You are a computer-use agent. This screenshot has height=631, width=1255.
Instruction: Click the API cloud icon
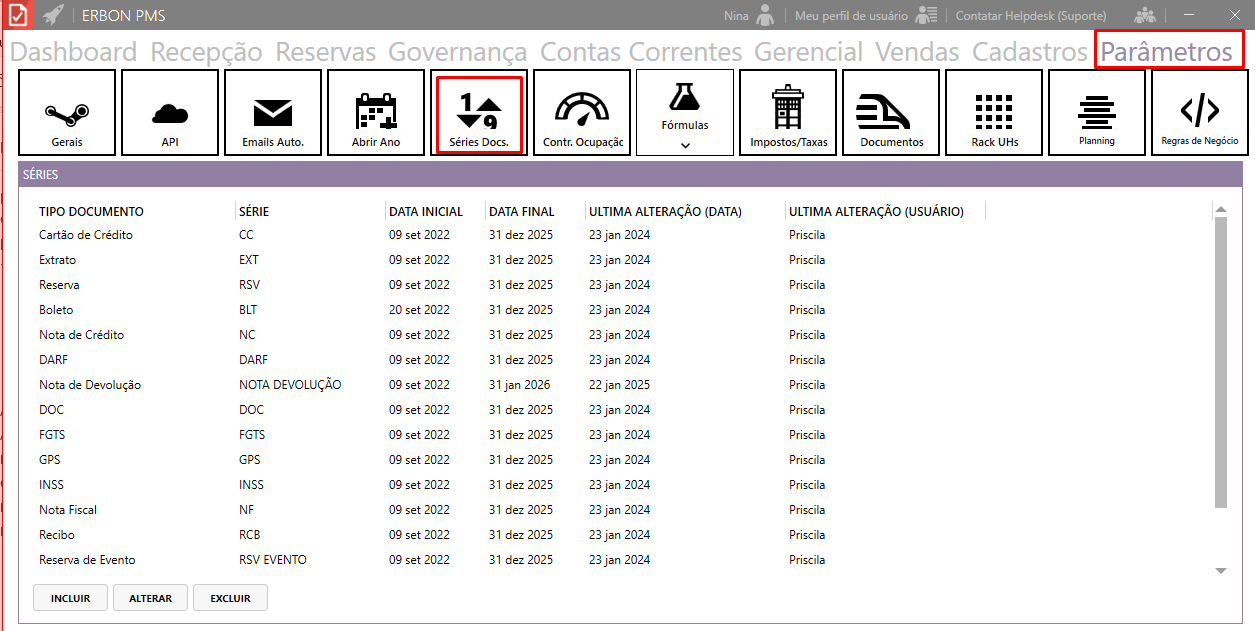click(170, 112)
